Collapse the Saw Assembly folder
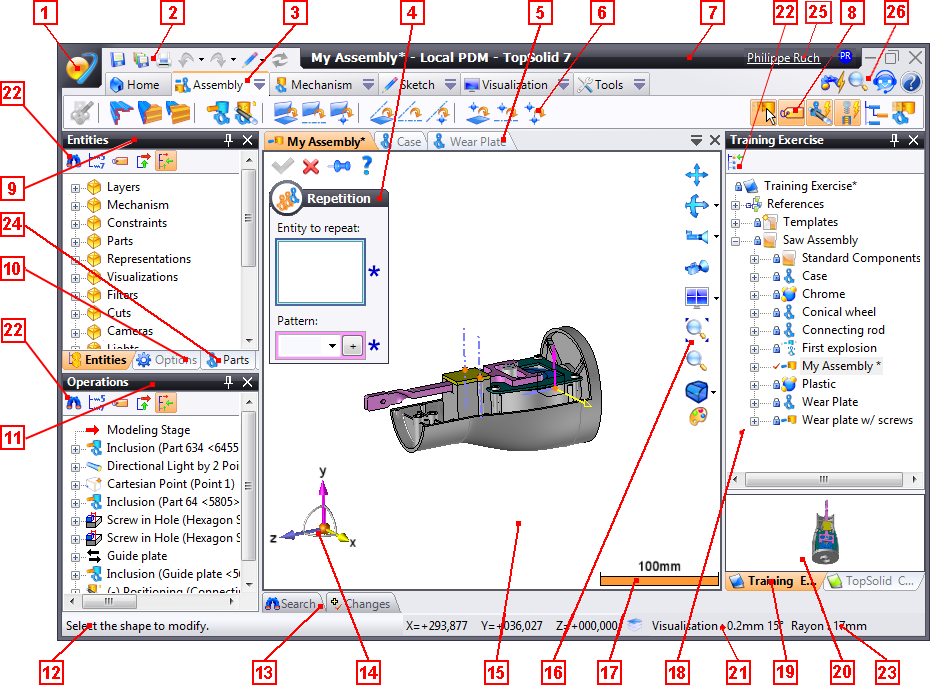 pos(737,240)
